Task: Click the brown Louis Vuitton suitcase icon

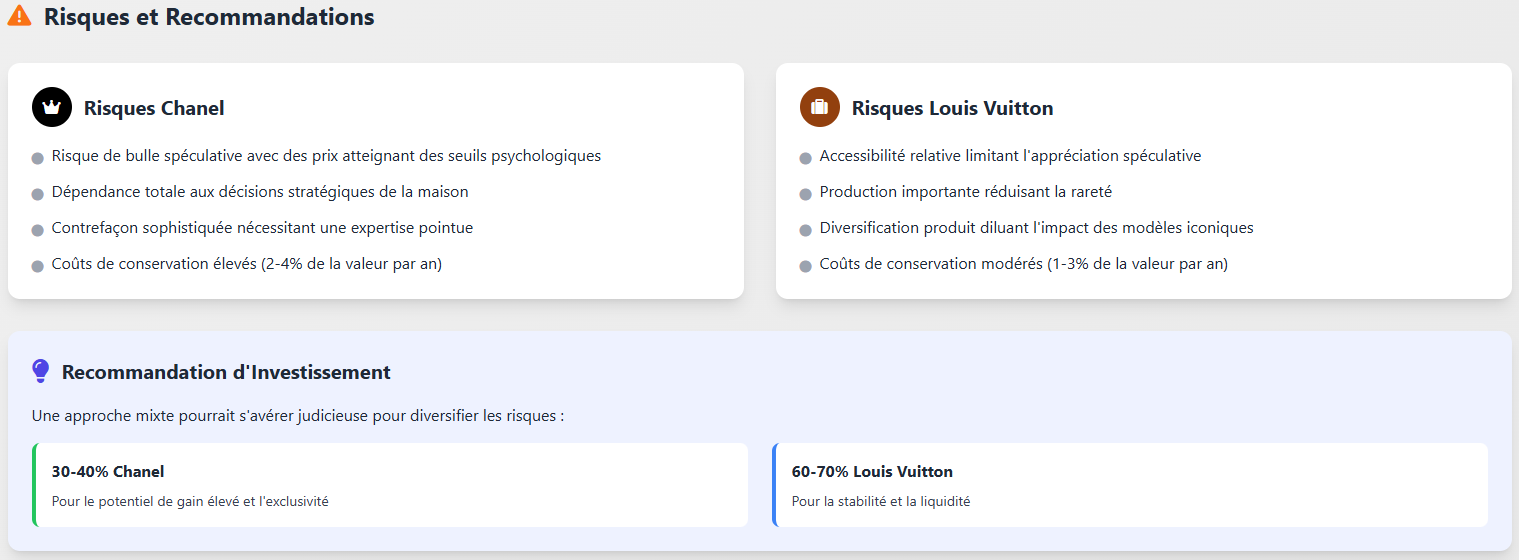Action: click(819, 108)
